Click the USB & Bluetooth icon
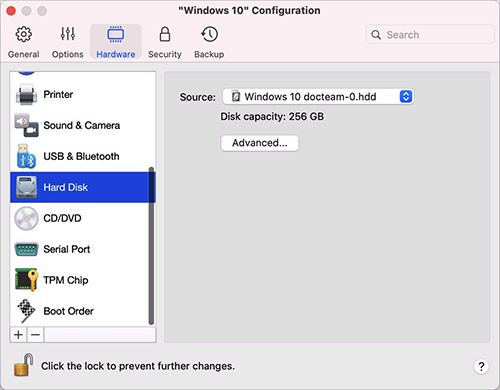The width and height of the screenshot is (500, 390). coord(26,156)
